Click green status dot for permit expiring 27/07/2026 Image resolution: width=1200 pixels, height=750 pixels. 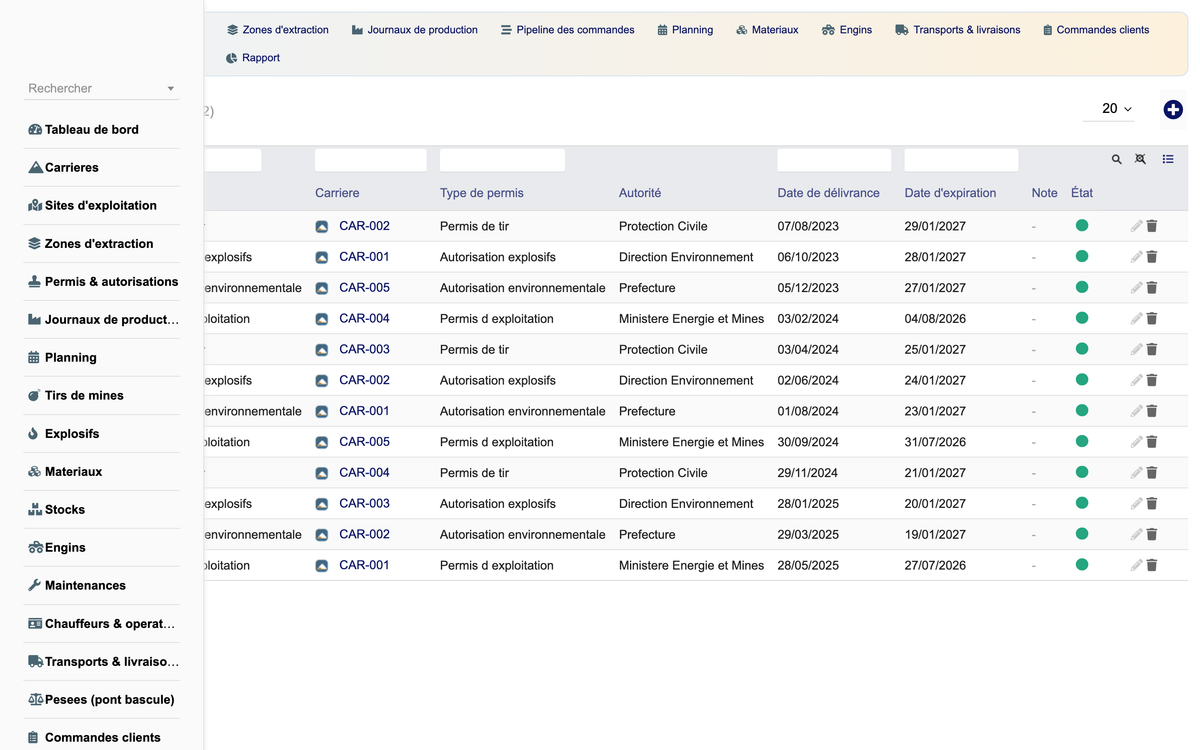(x=1081, y=565)
